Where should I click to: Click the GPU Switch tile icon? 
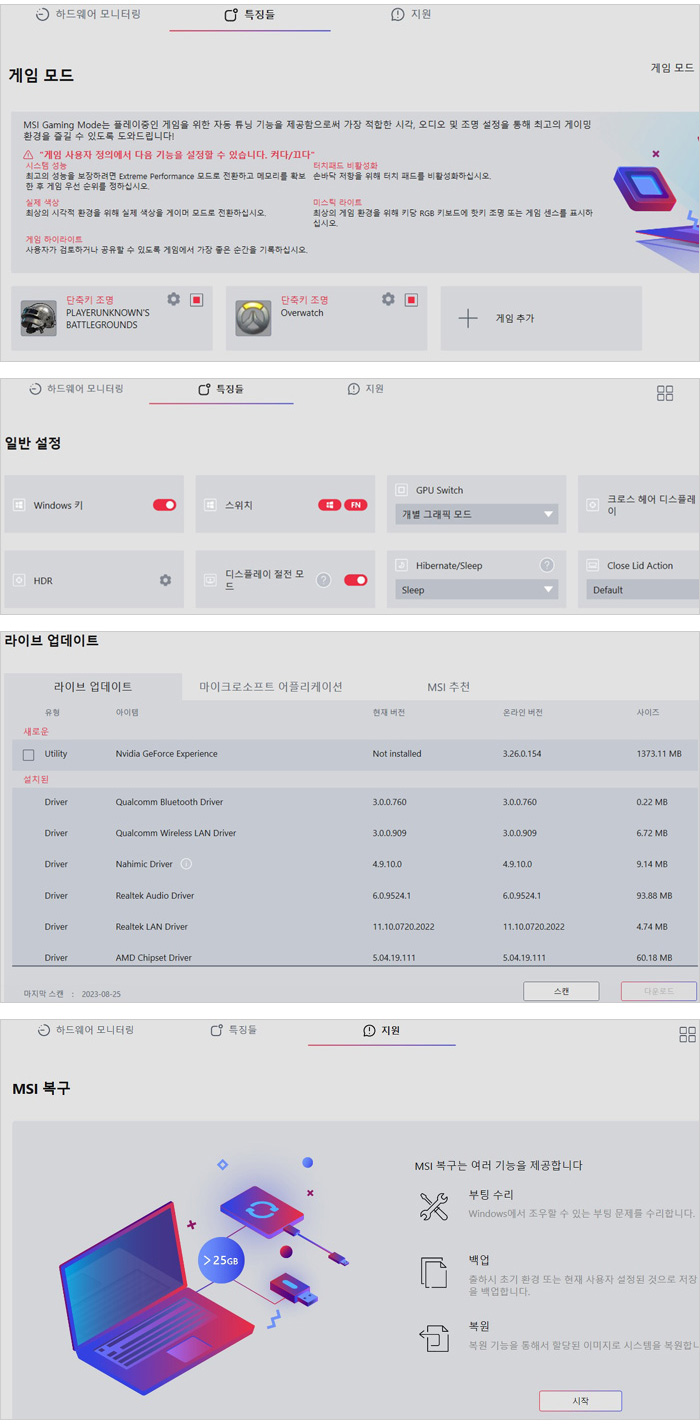401,490
